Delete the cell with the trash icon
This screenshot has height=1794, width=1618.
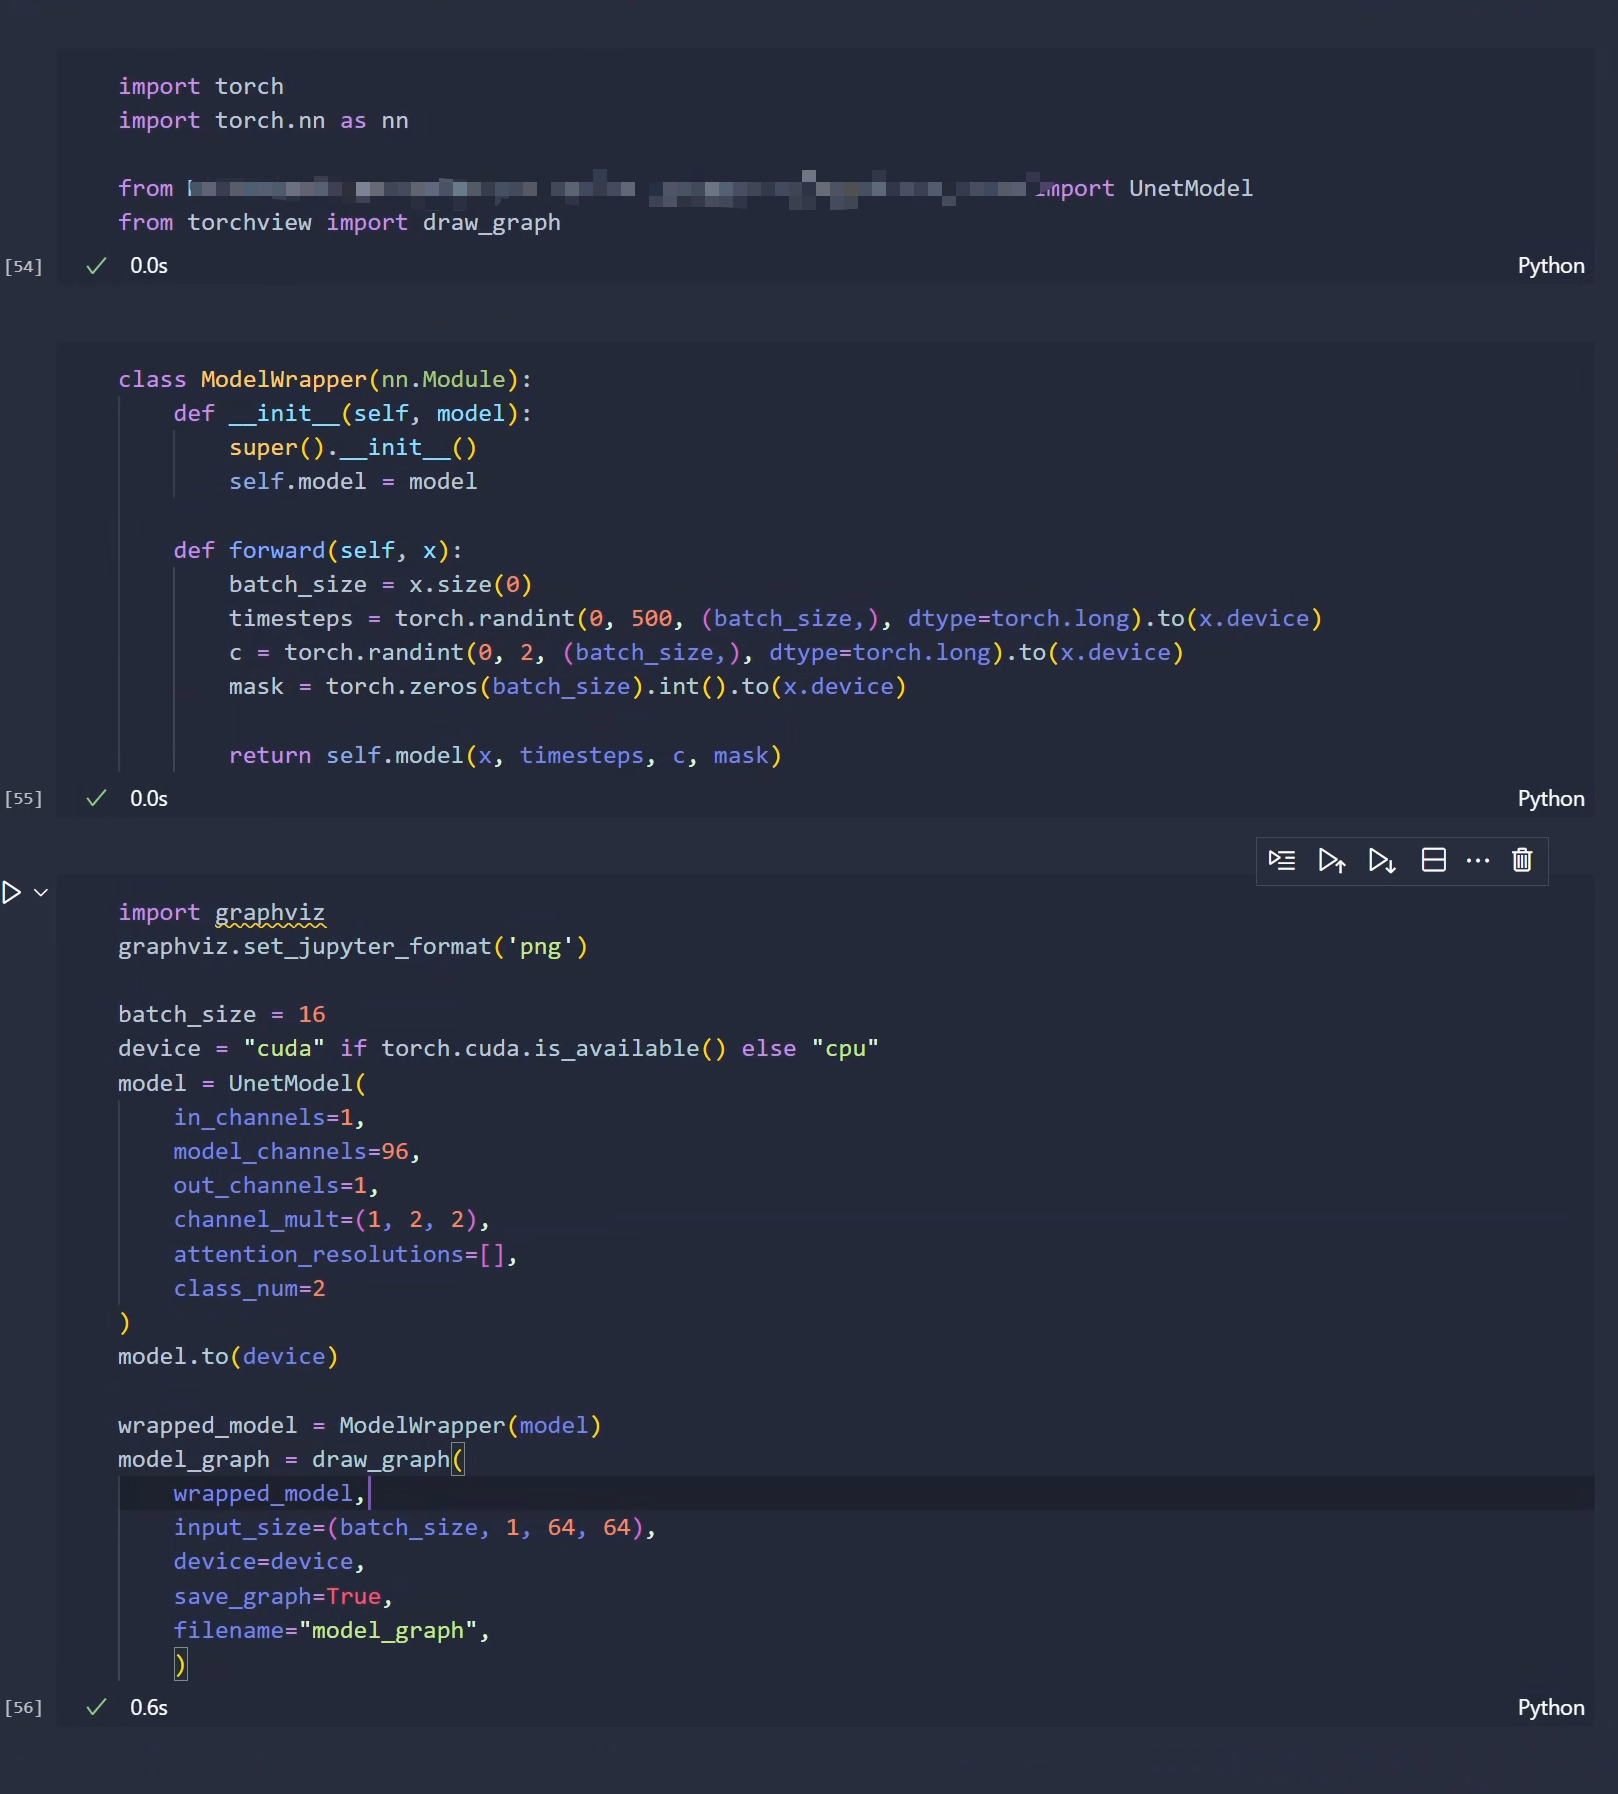coord(1521,860)
